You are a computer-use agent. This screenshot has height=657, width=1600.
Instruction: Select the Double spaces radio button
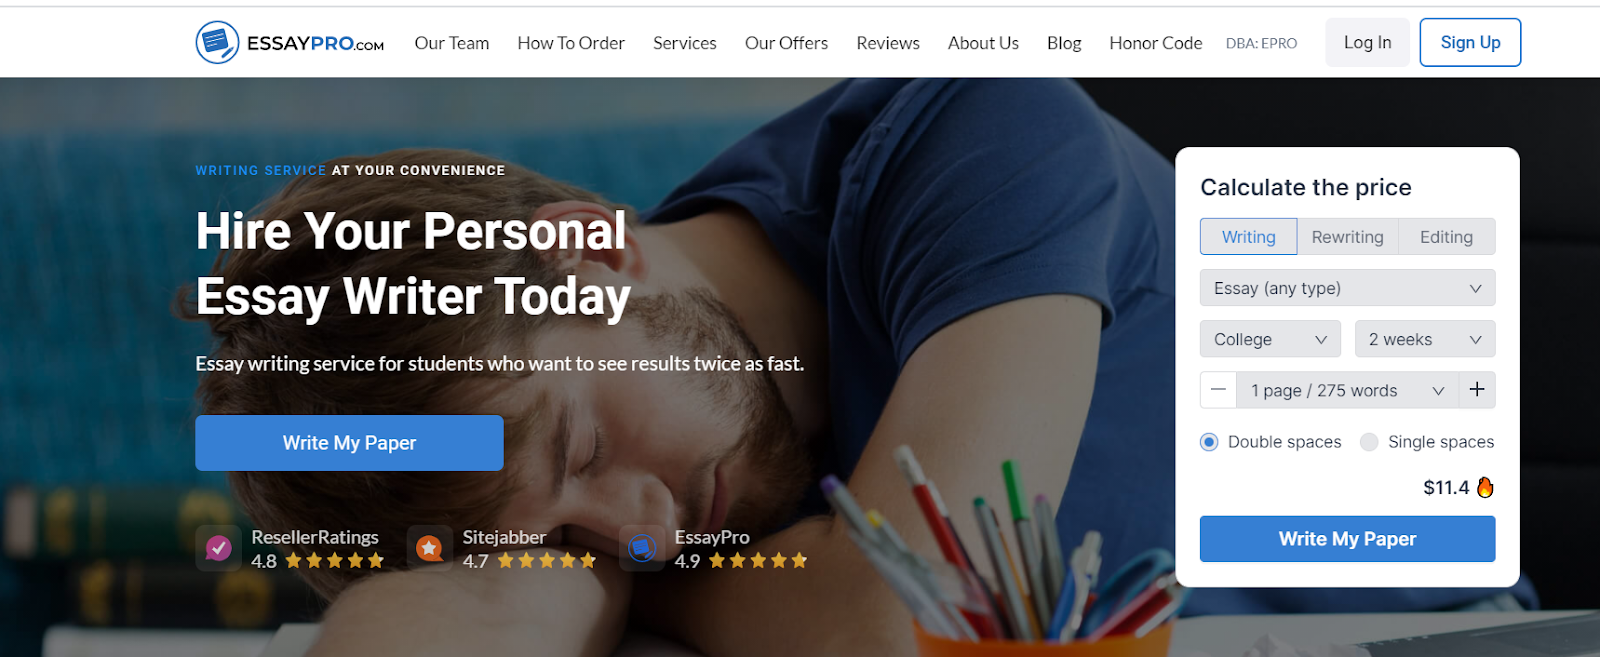[x=1209, y=442]
